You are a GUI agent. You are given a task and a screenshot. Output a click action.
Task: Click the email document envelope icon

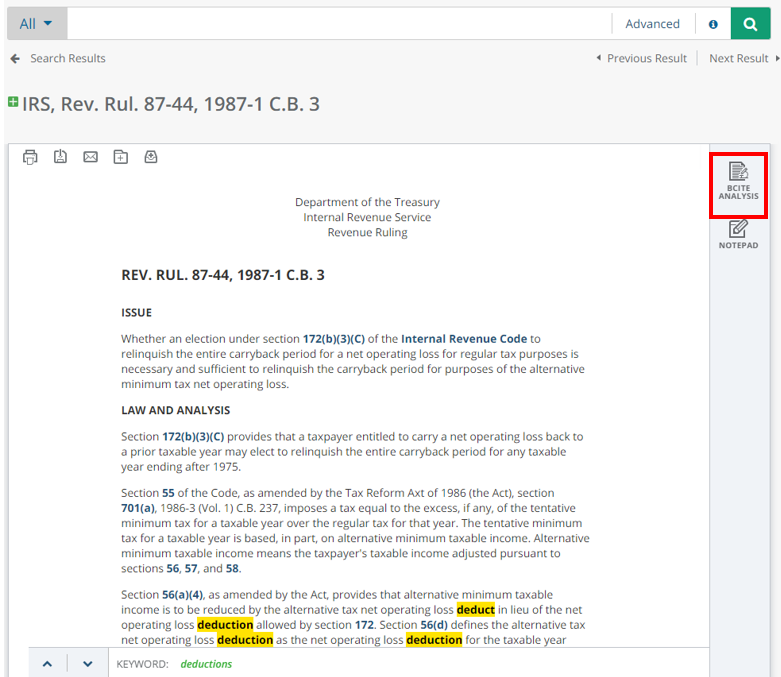point(90,157)
